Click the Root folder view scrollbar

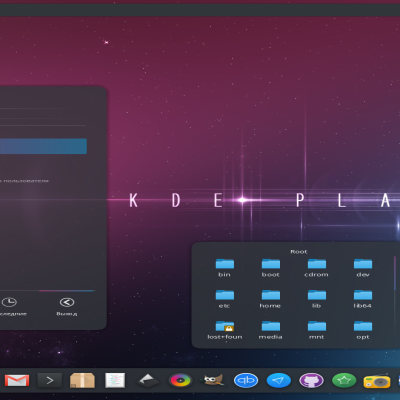(x=395, y=273)
